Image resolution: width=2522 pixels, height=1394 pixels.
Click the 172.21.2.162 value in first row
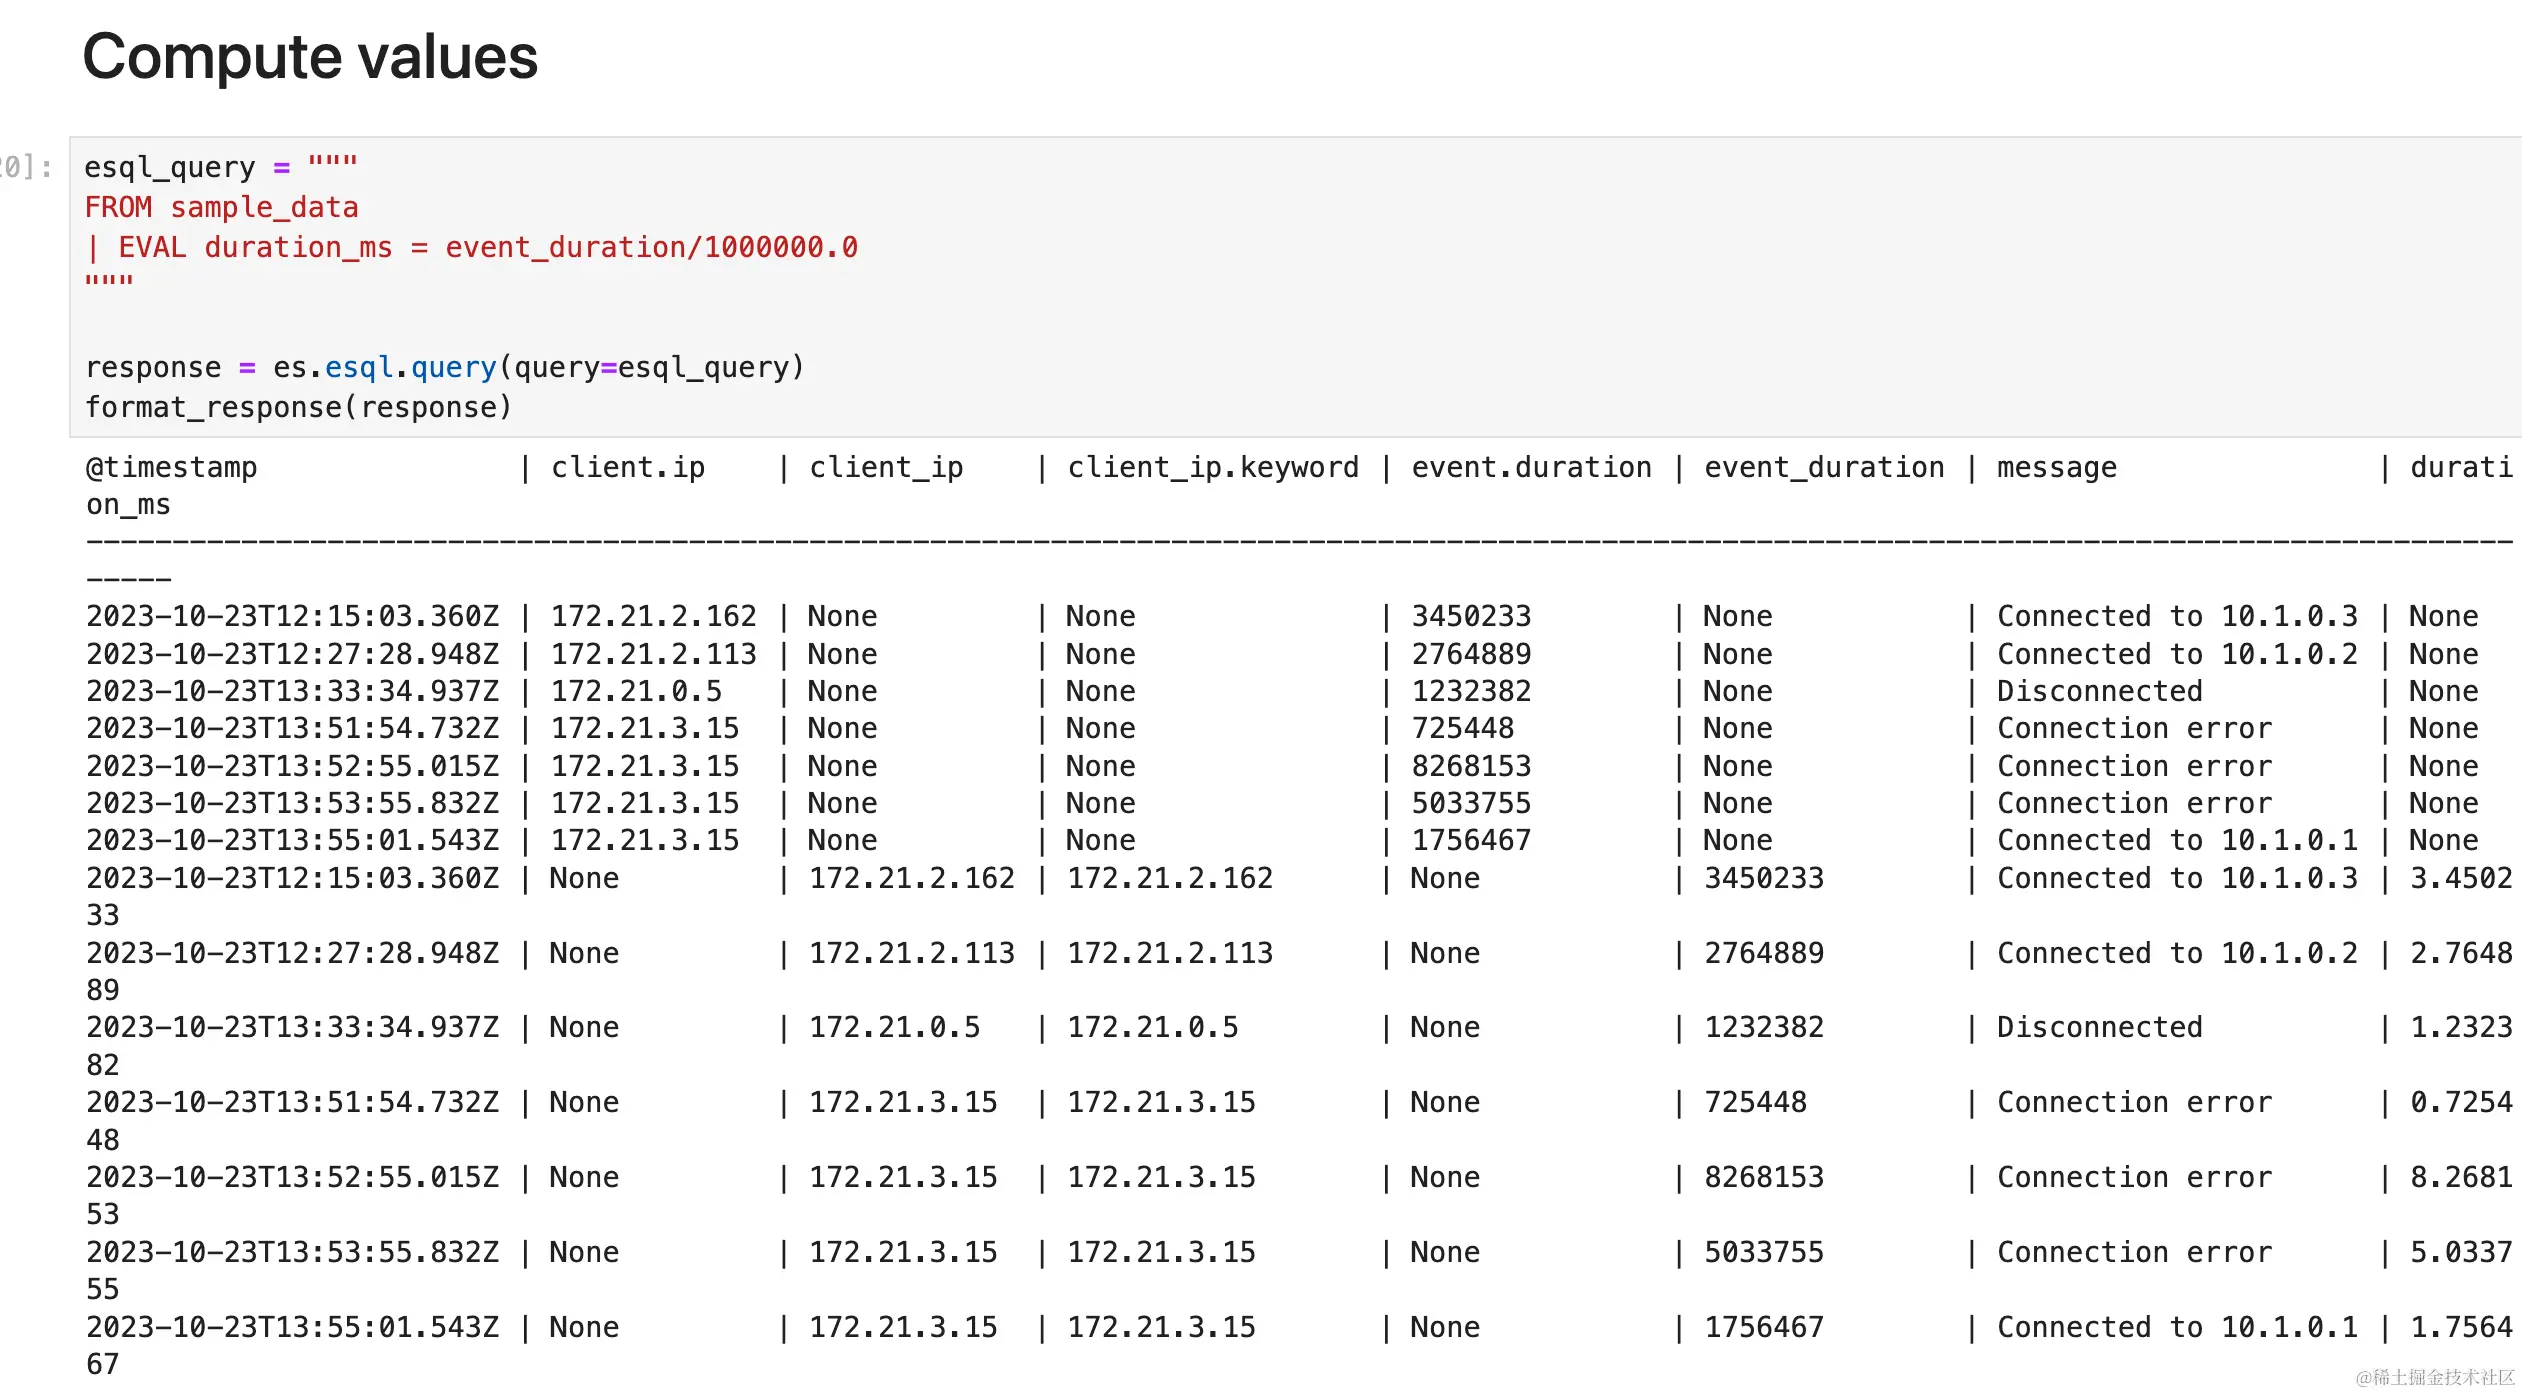pos(653,616)
